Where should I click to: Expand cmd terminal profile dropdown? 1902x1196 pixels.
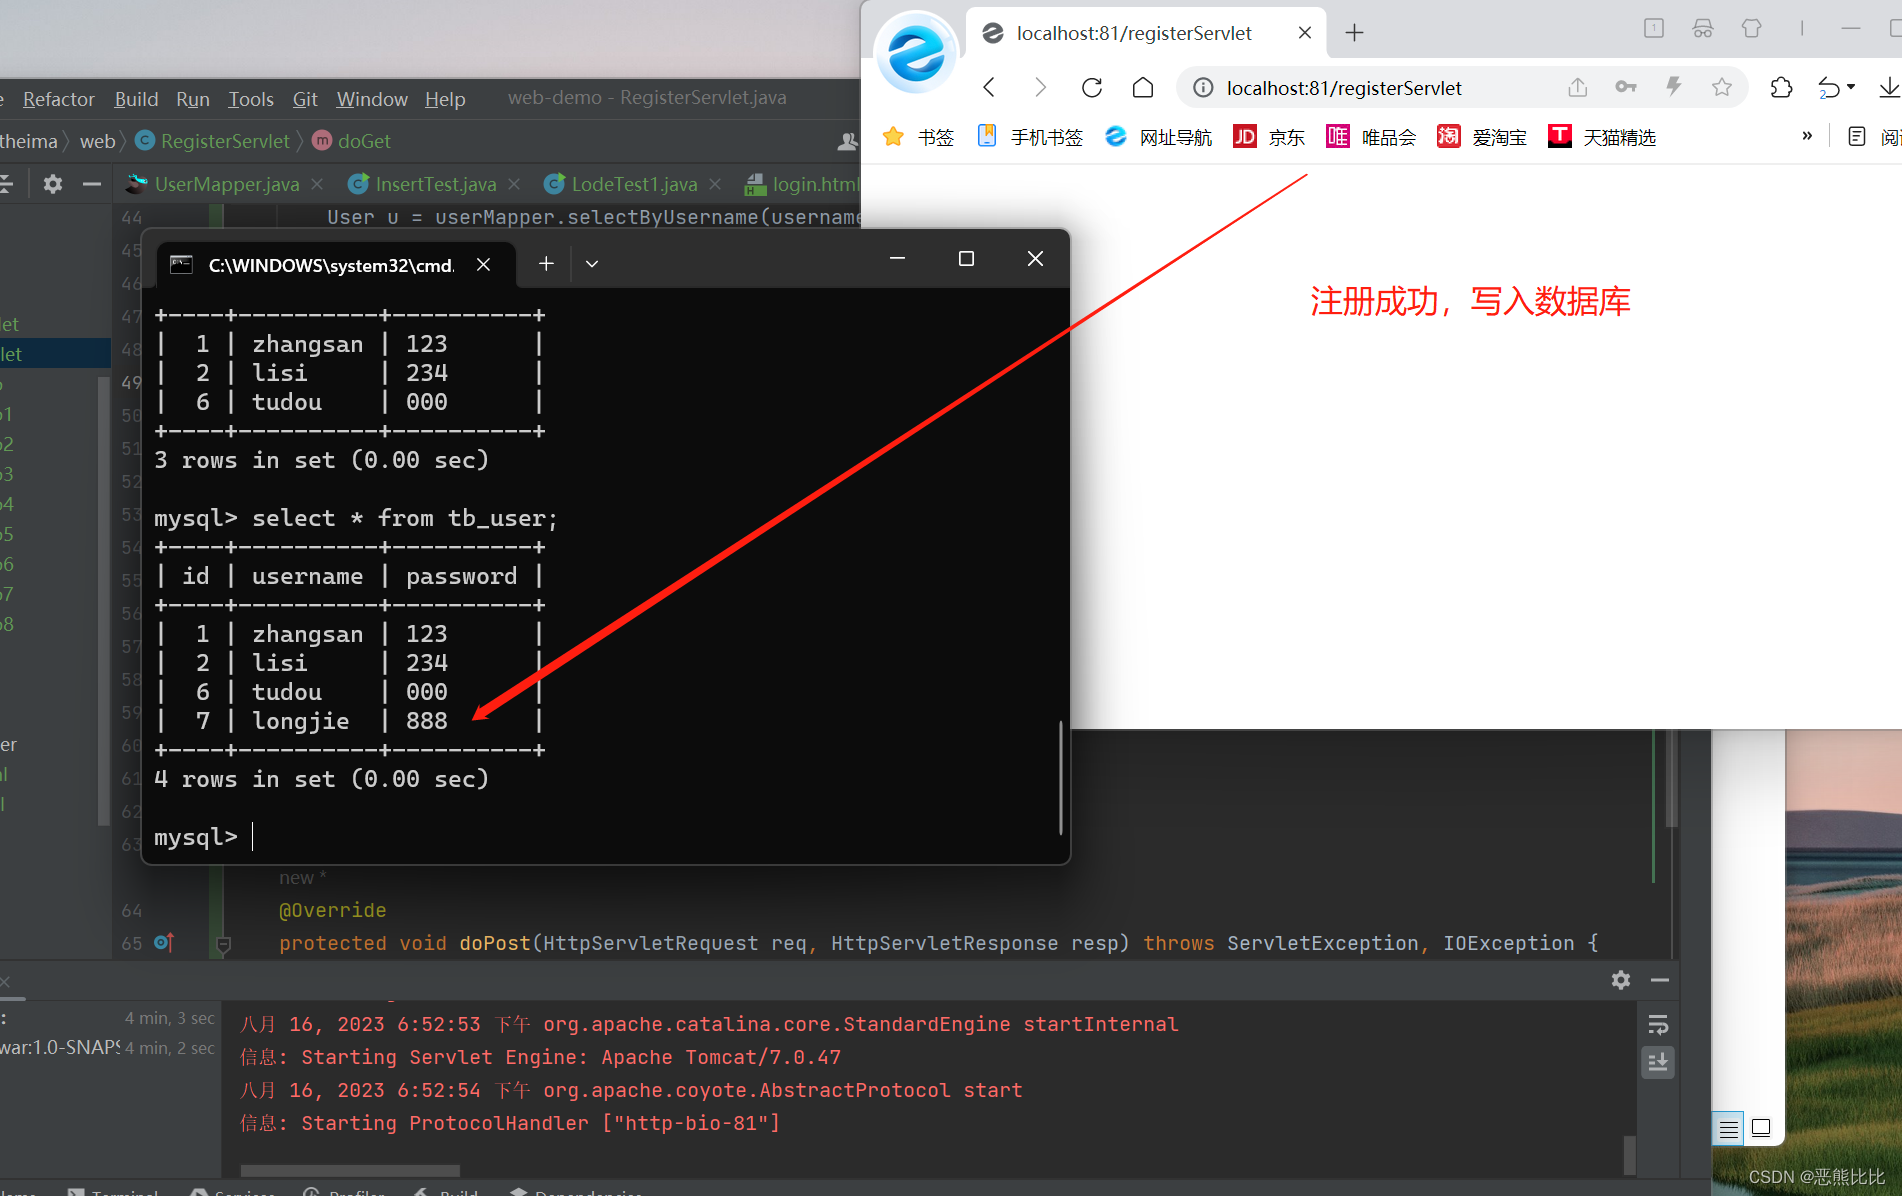pyautogui.click(x=592, y=264)
